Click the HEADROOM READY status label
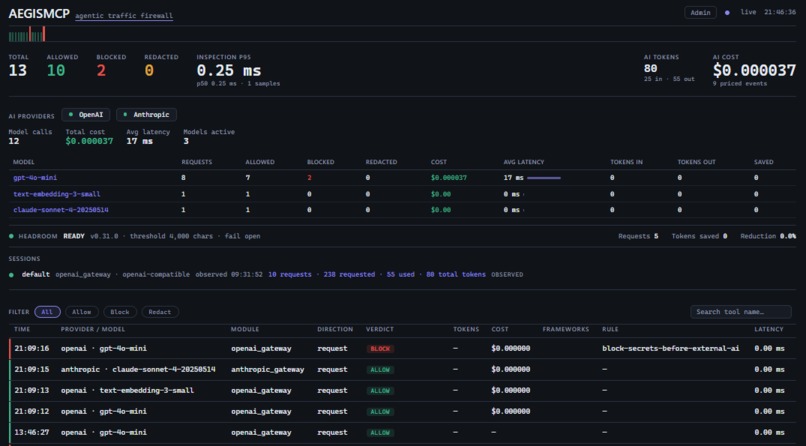The image size is (806, 446). point(51,236)
